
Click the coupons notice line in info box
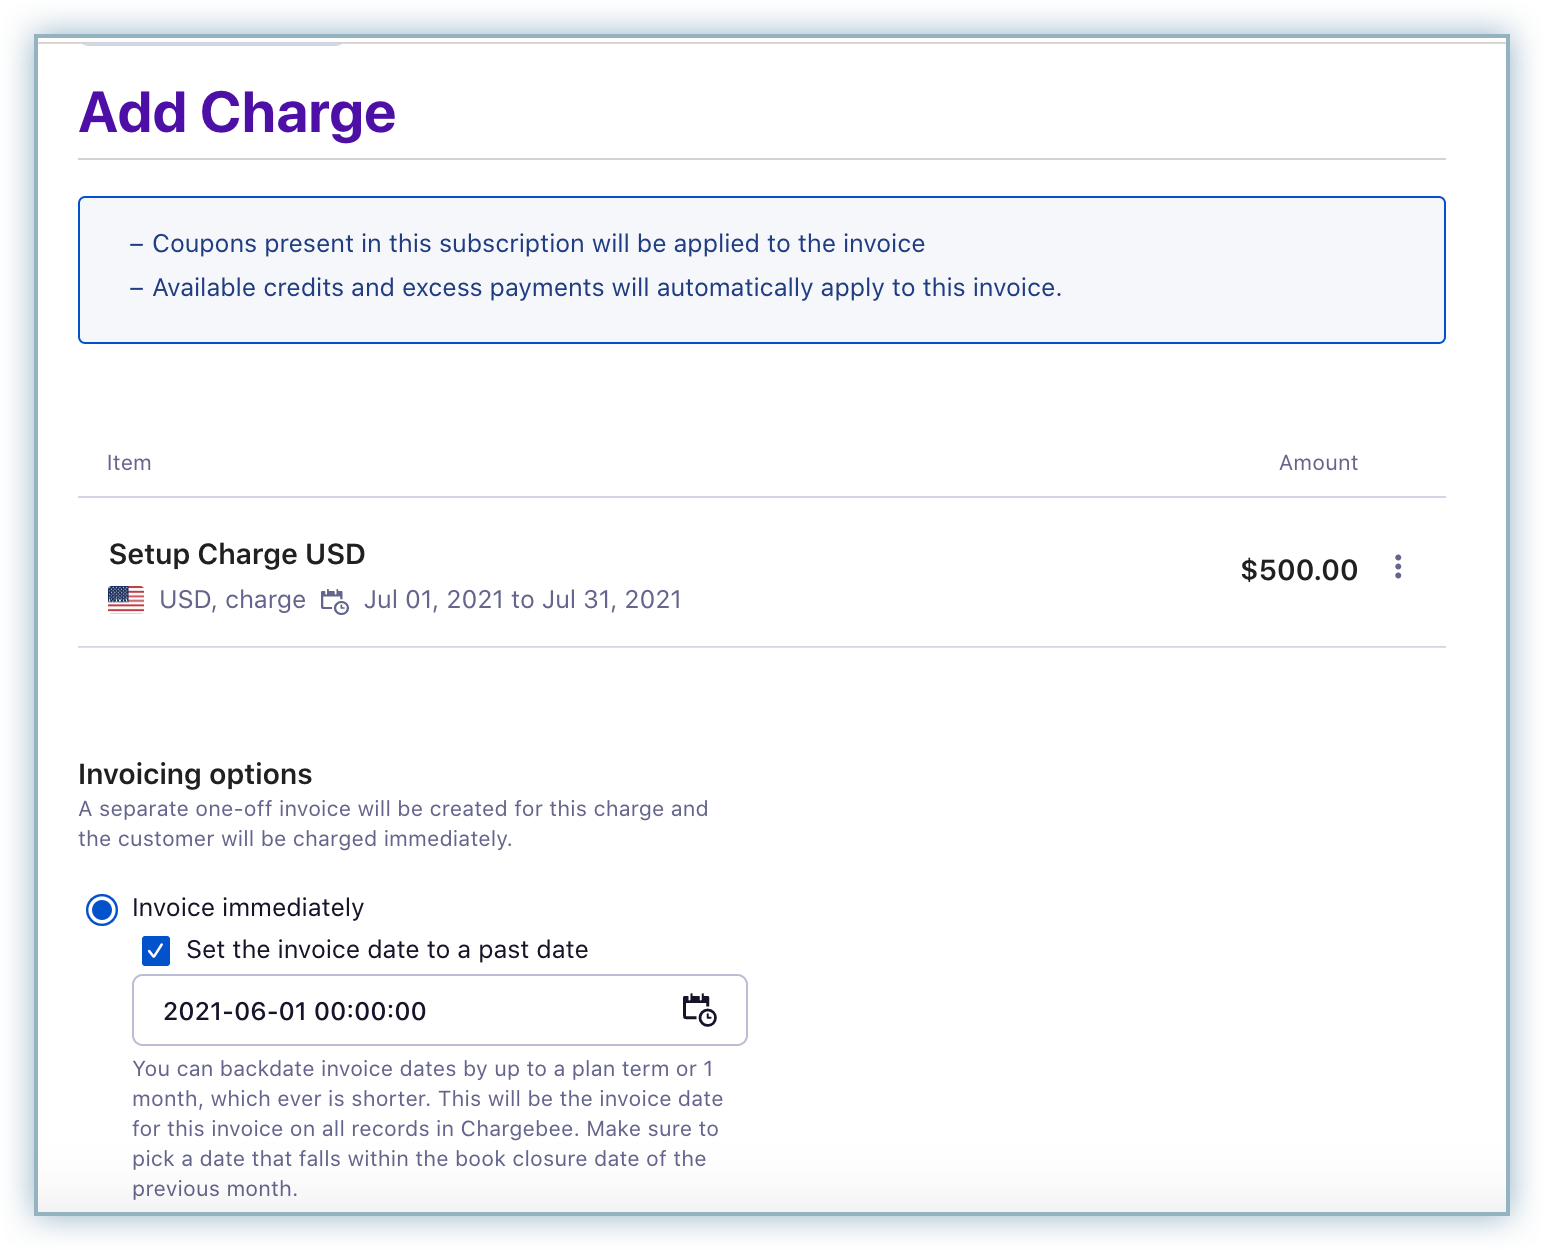[538, 244]
